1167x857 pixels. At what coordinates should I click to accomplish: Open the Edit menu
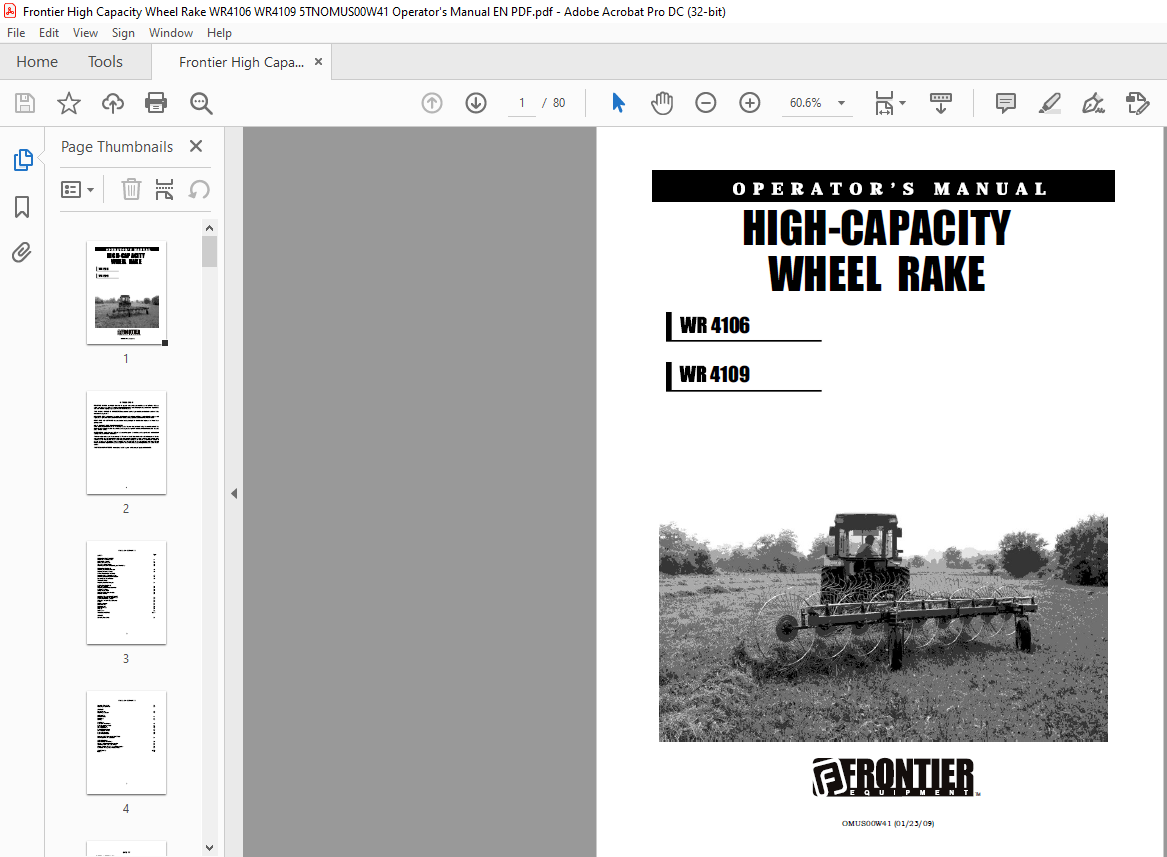point(48,33)
